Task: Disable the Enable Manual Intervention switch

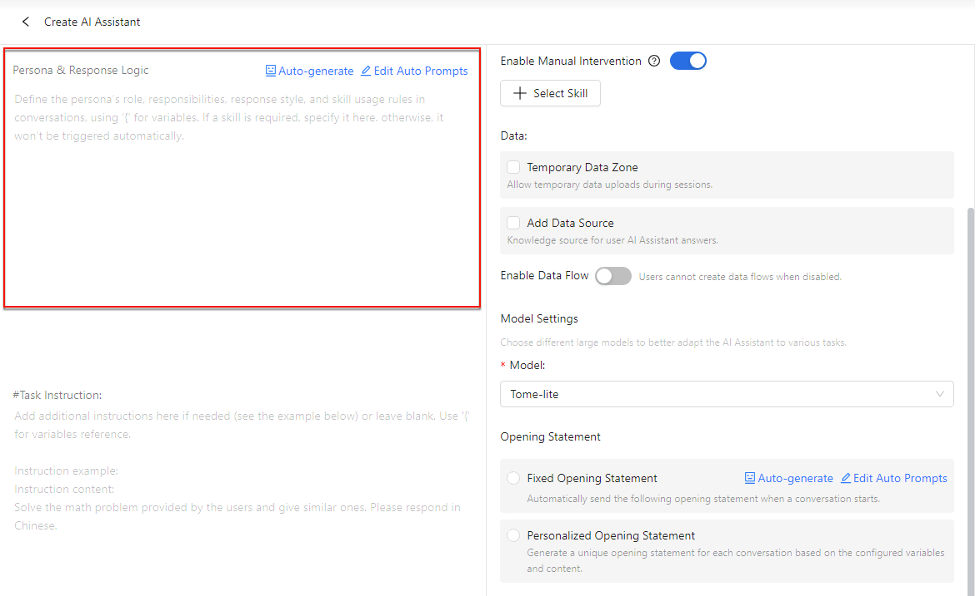Action: coord(688,61)
